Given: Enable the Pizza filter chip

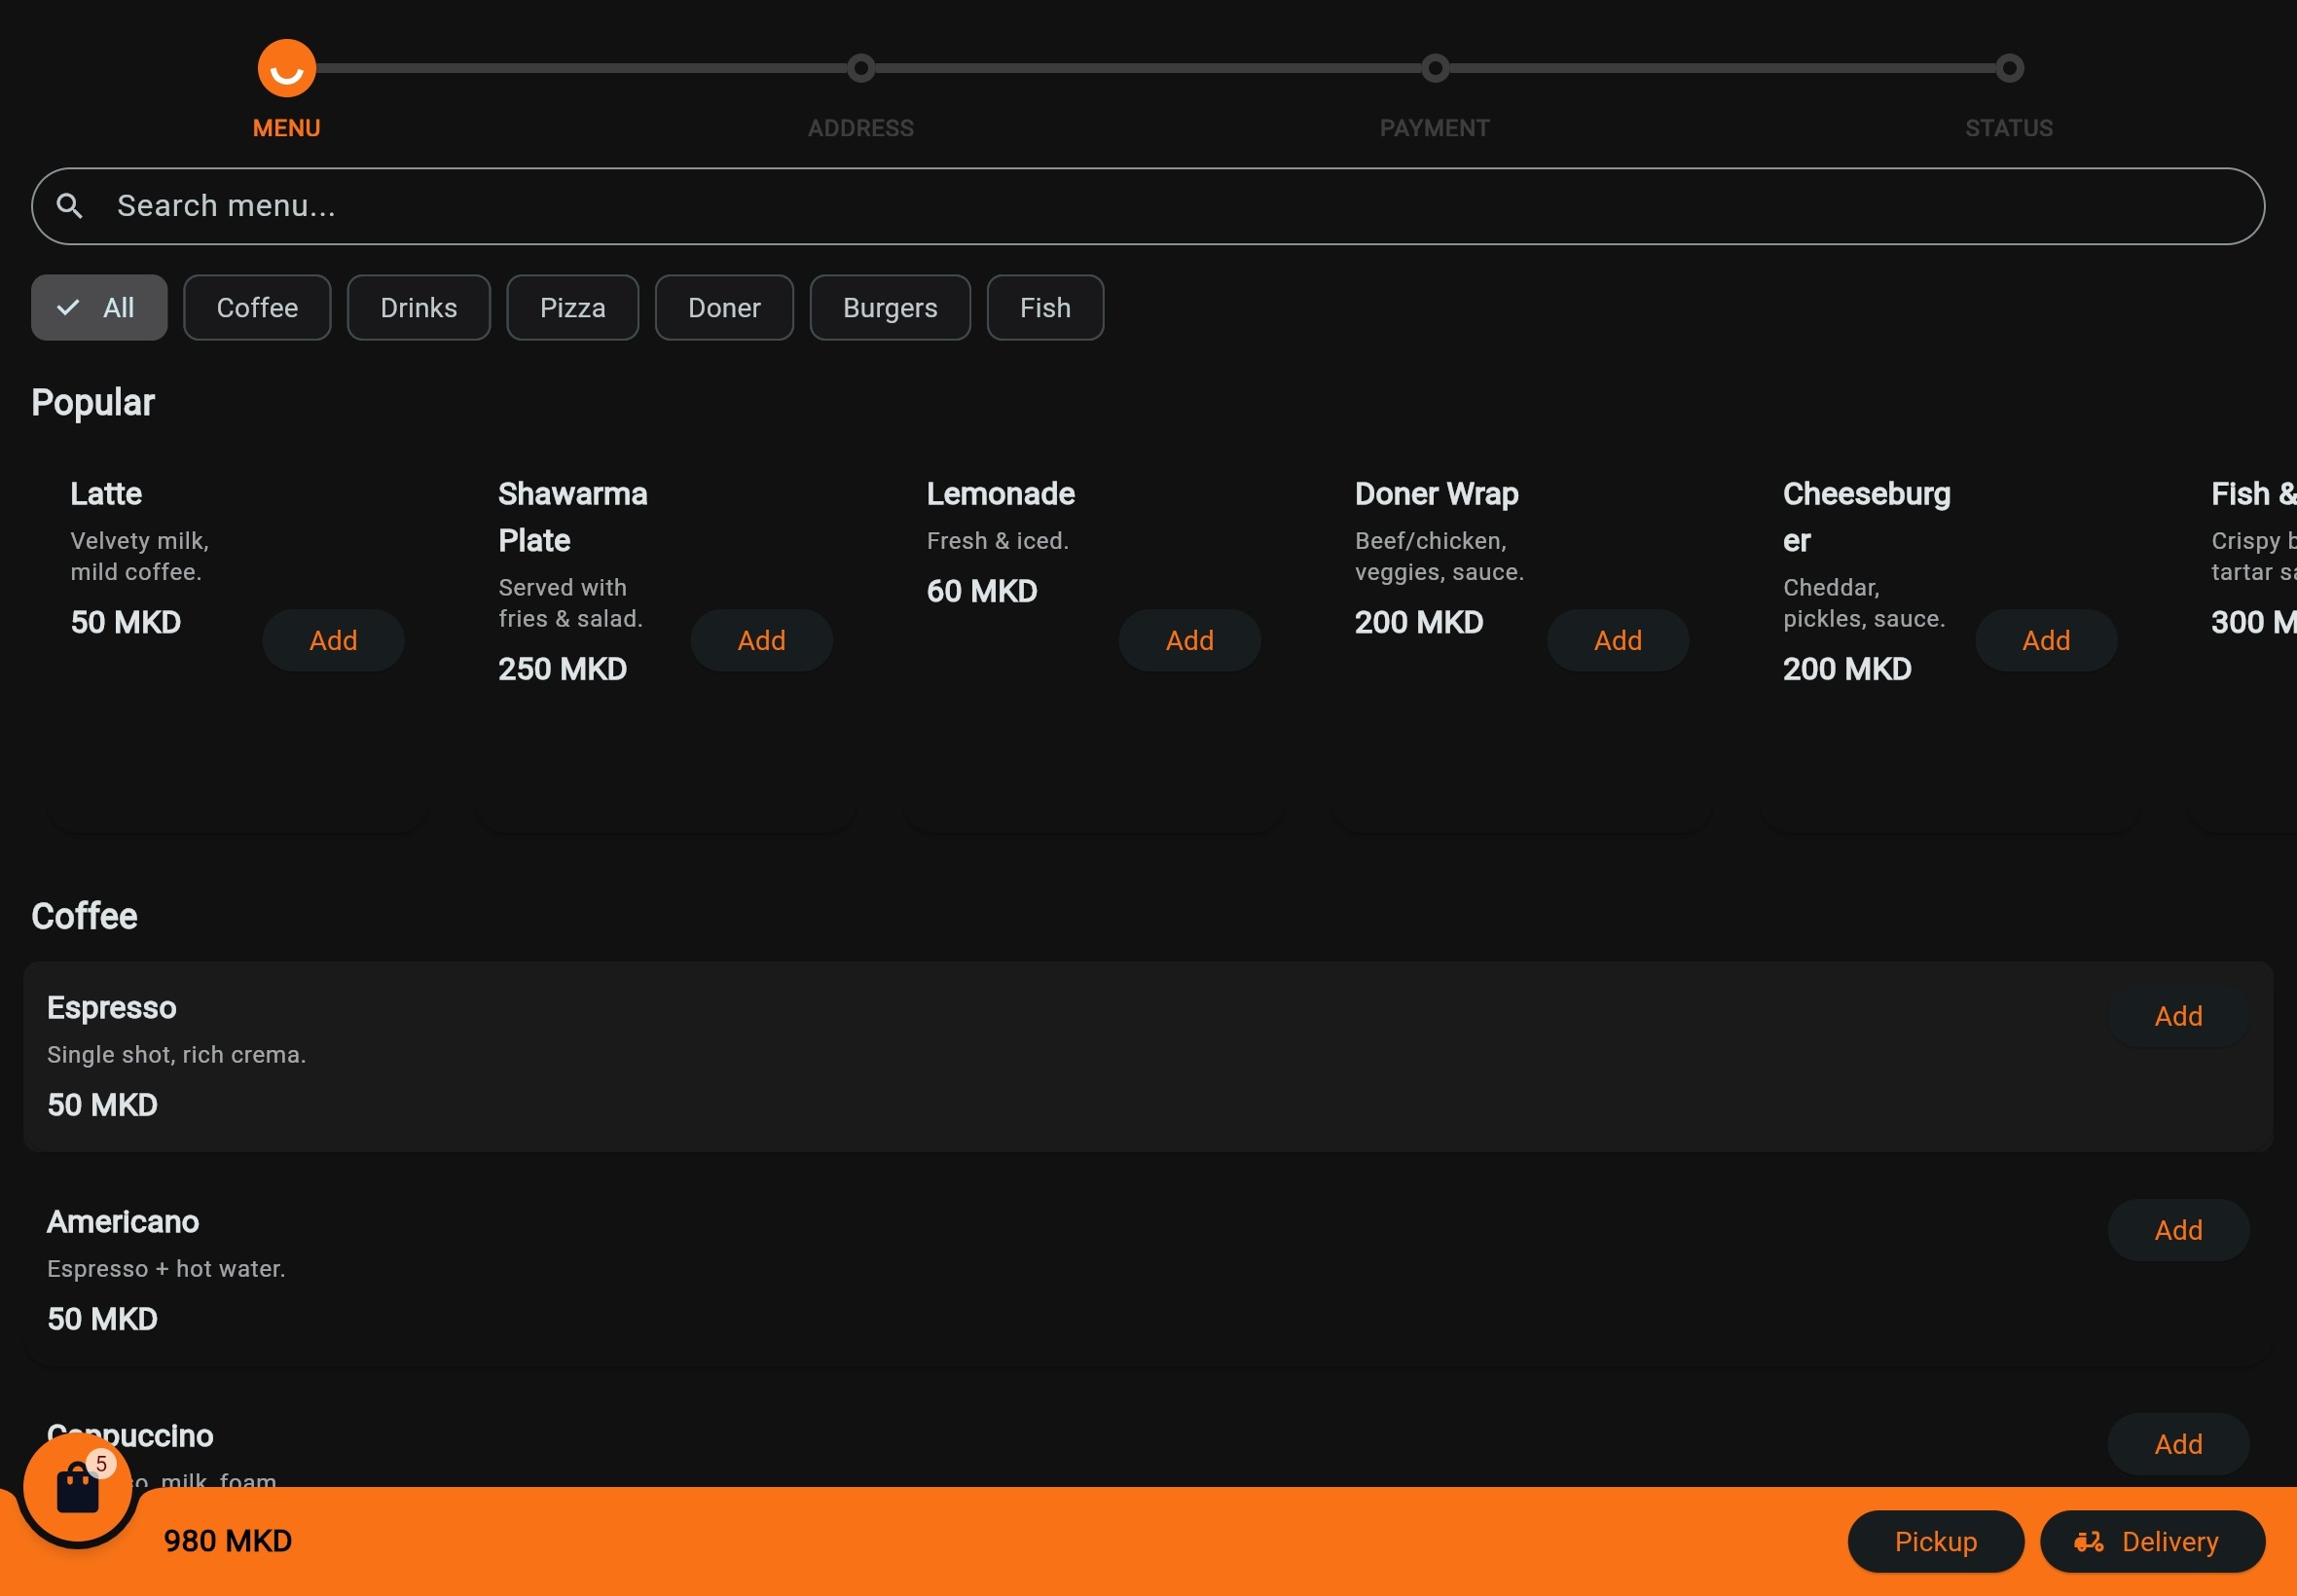Looking at the screenshot, I should (572, 308).
